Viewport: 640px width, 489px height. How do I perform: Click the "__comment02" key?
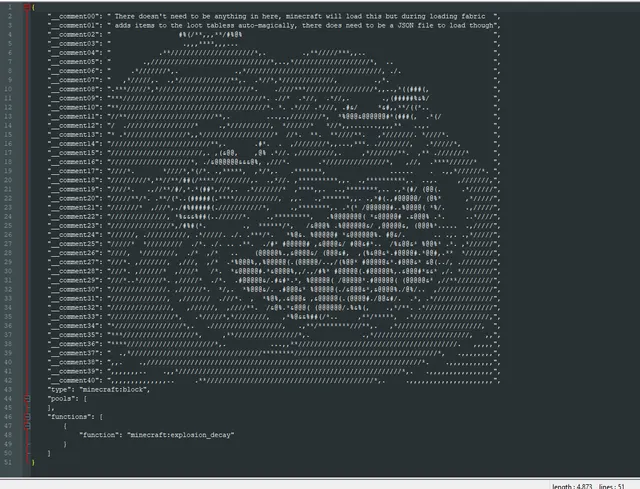click(x=73, y=34)
